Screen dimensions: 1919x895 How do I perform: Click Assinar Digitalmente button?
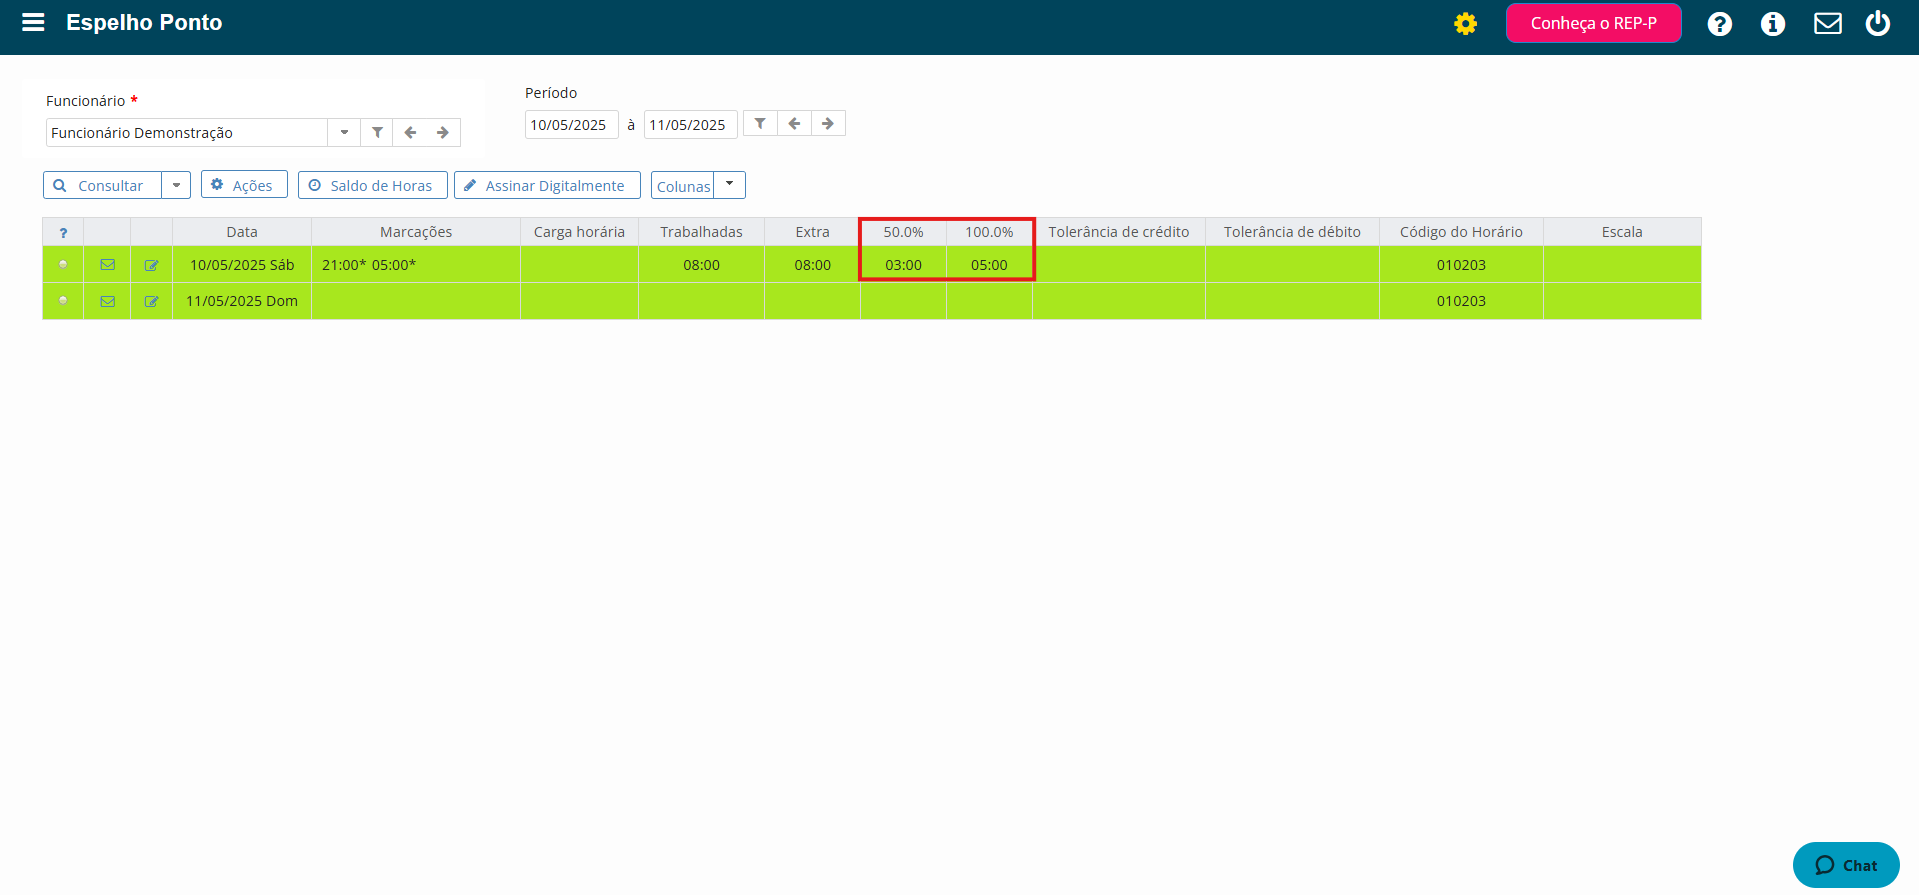click(547, 185)
